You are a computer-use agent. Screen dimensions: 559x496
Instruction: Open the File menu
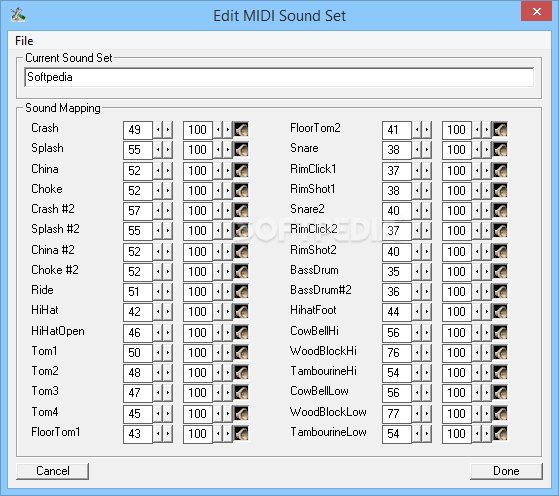pos(24,41)
